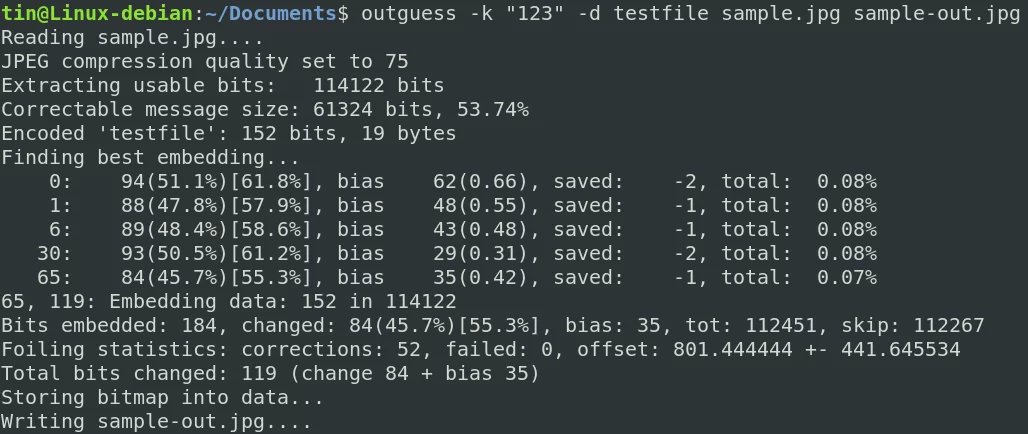The image size is (1028, 434).
Task: Click the JPEG compression quality line
Action: click(205, 62)
